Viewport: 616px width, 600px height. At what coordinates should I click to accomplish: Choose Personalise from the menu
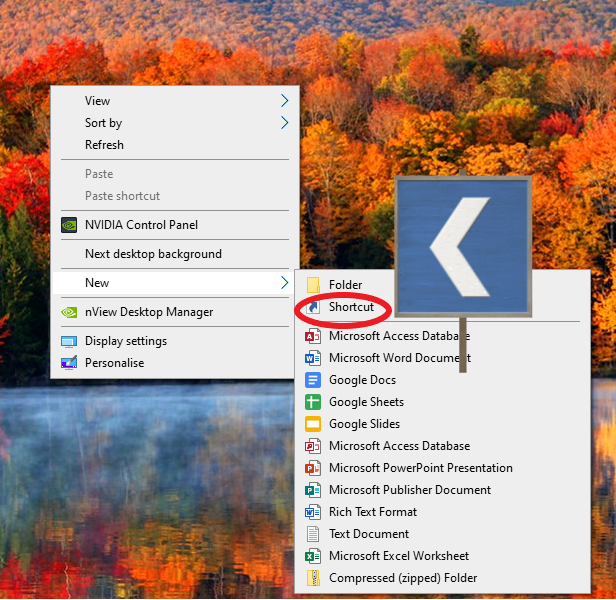point(175,363)
